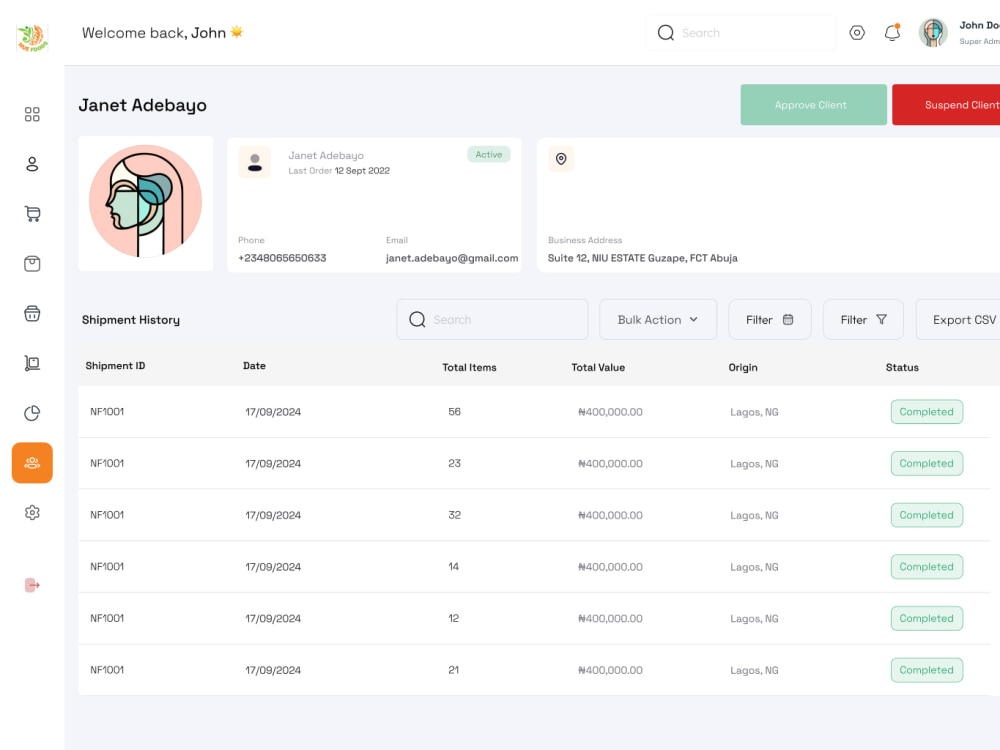1000x750 pixels.
Task: Click the Export CSV button
Action: tap(958, 320)
